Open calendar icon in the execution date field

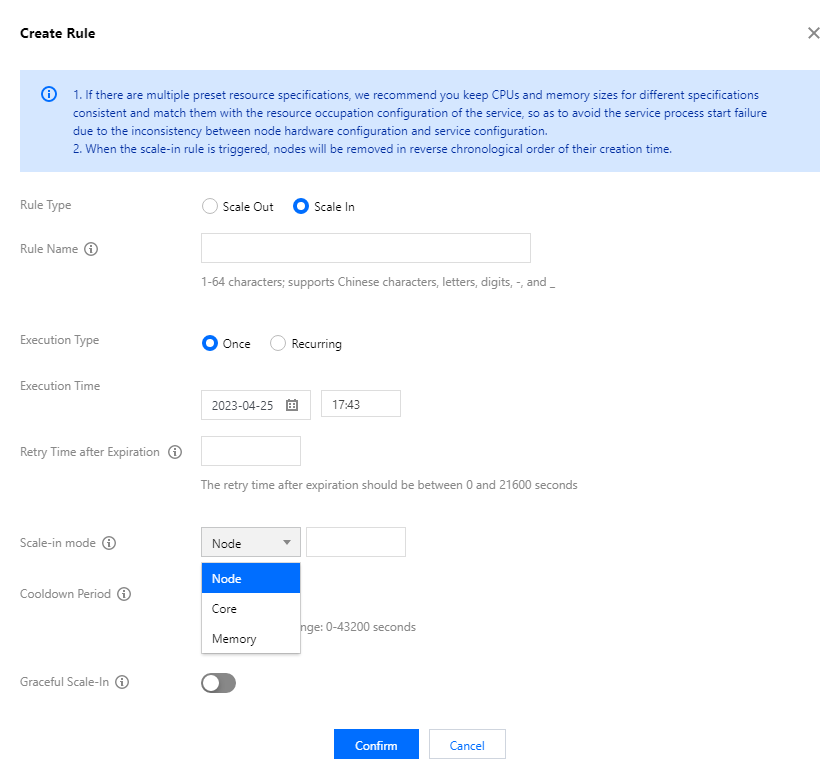[x=292, y=405]
